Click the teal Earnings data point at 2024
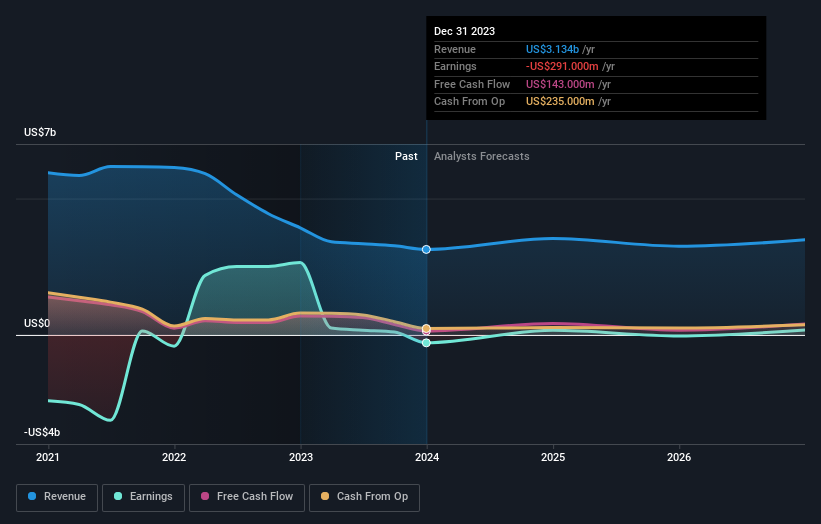The image size is (821, 524). coord(426,343)
